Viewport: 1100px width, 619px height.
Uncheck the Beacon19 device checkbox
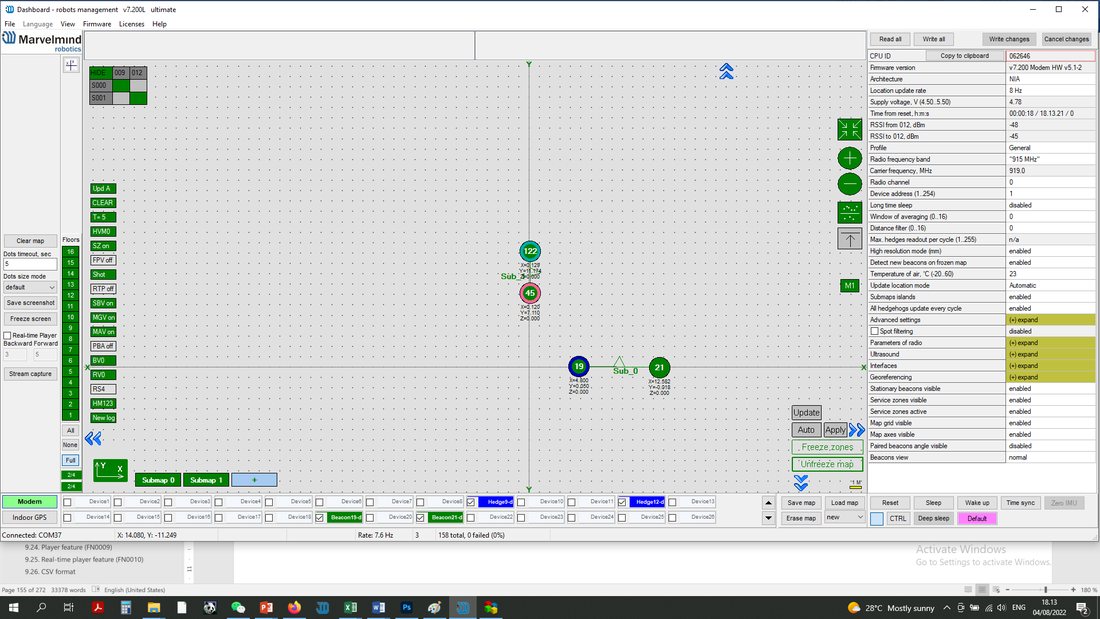[320, 518]
